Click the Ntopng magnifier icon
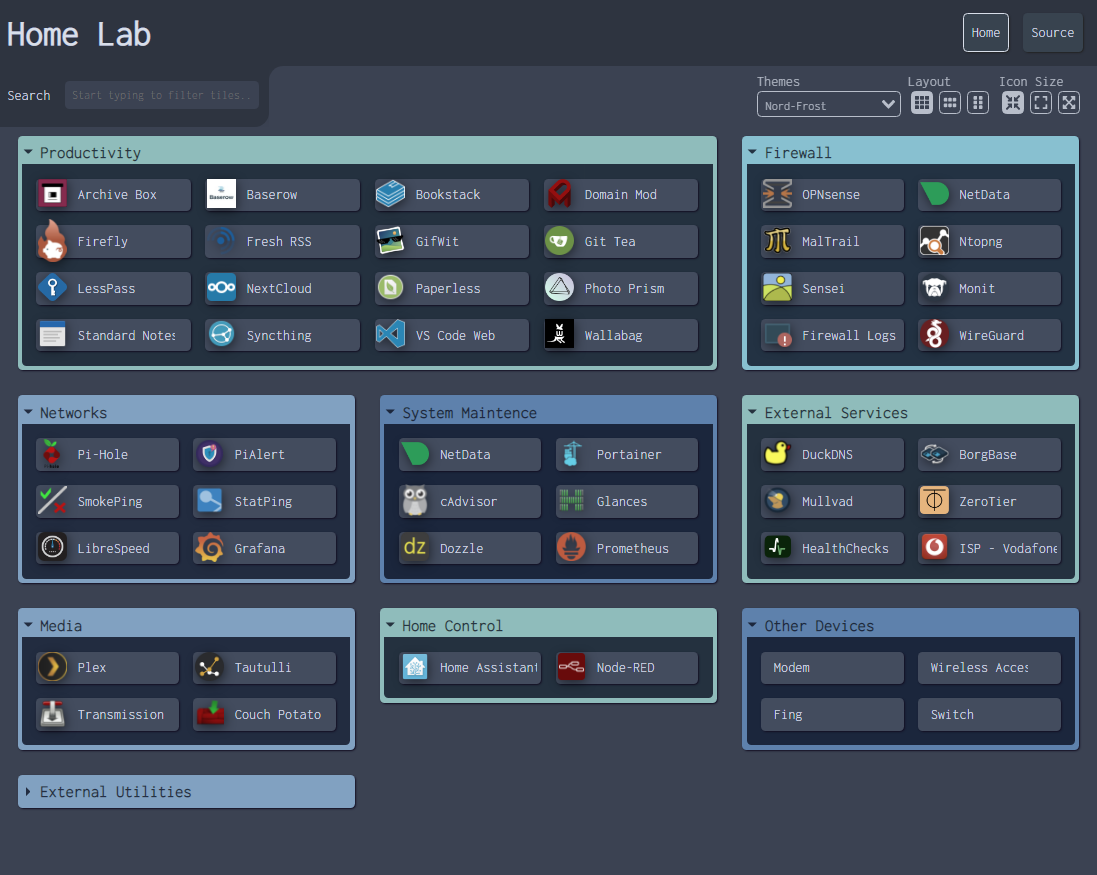This screenshot has height=875, width=1097. [x=934, y=241]
